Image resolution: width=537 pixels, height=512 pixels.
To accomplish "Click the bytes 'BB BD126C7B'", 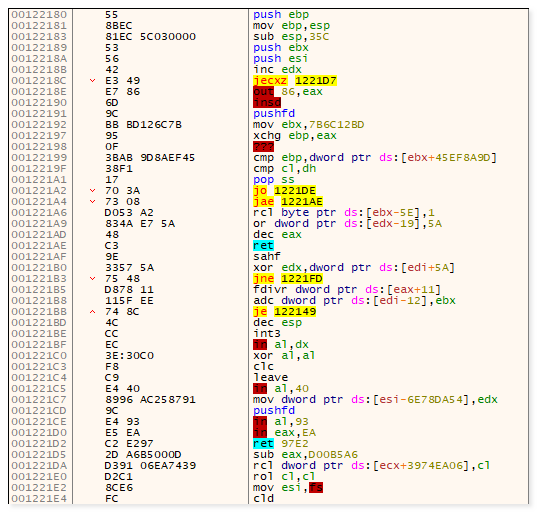I will coord(143,125).
